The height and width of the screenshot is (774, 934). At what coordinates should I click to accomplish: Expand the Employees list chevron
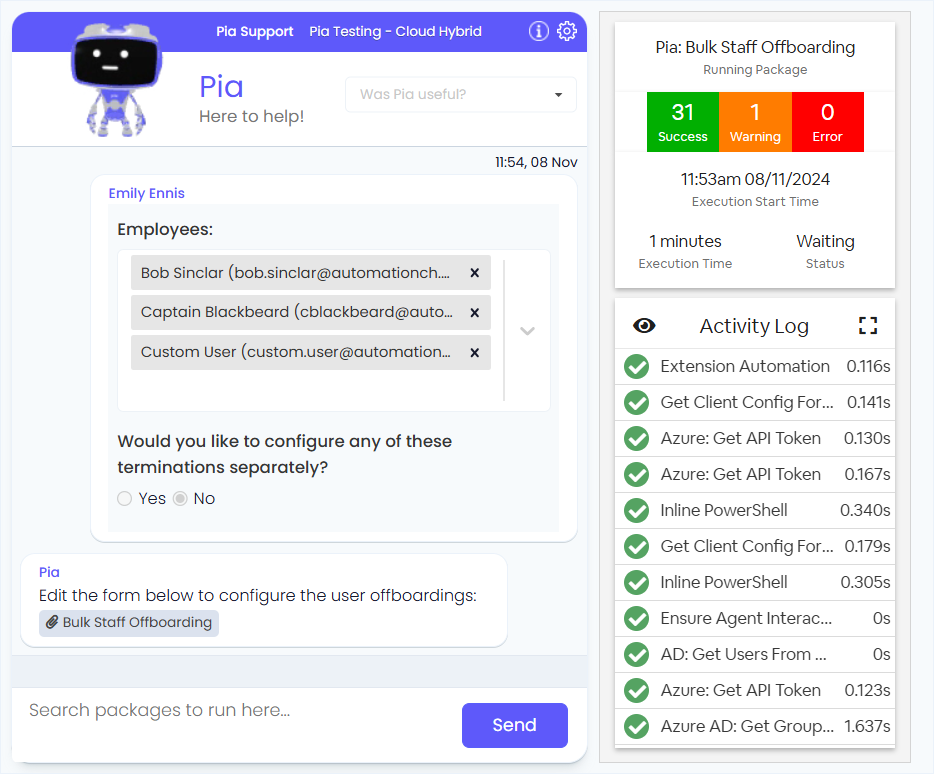(x=527, y=331)
